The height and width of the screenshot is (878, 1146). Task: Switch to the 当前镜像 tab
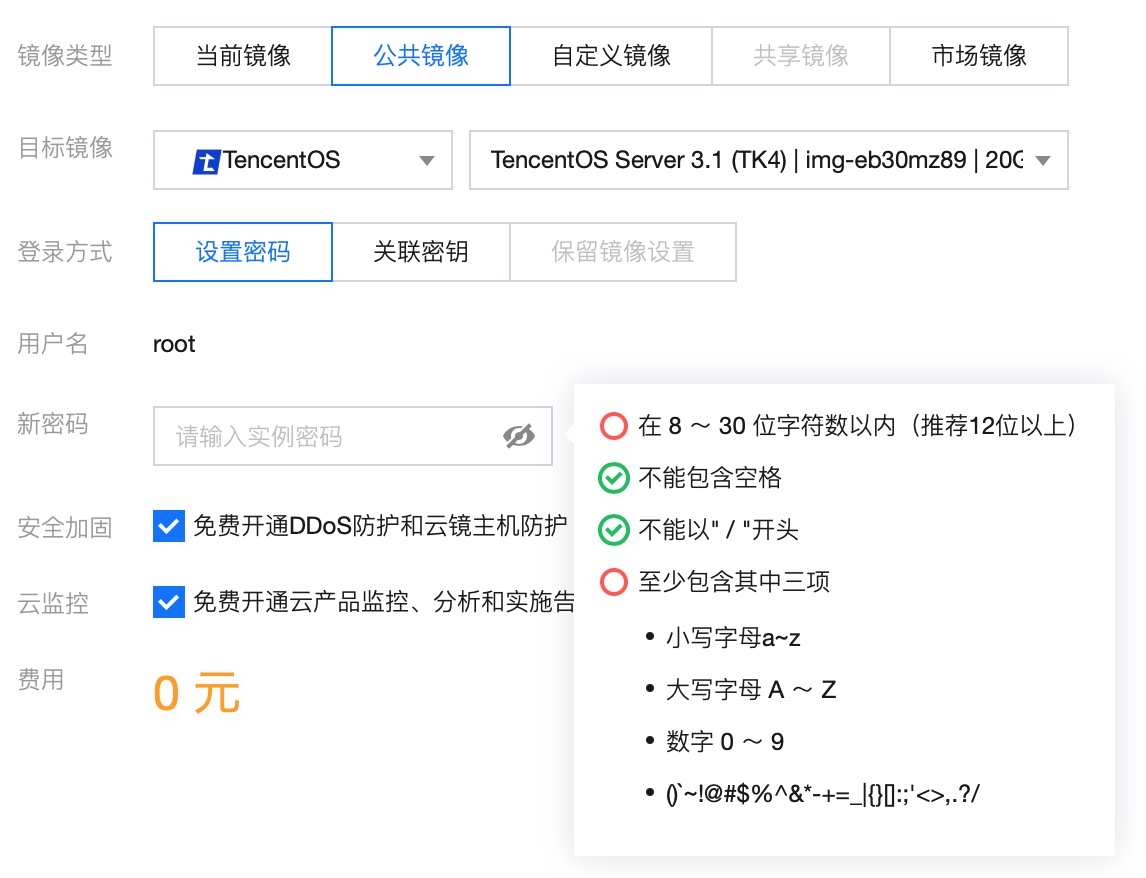point(242,56)
